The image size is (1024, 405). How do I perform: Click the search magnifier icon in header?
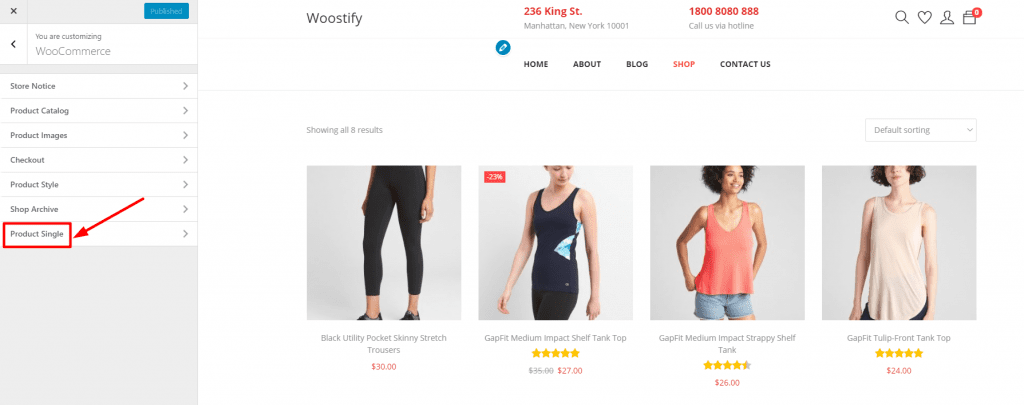coord(901,18)
